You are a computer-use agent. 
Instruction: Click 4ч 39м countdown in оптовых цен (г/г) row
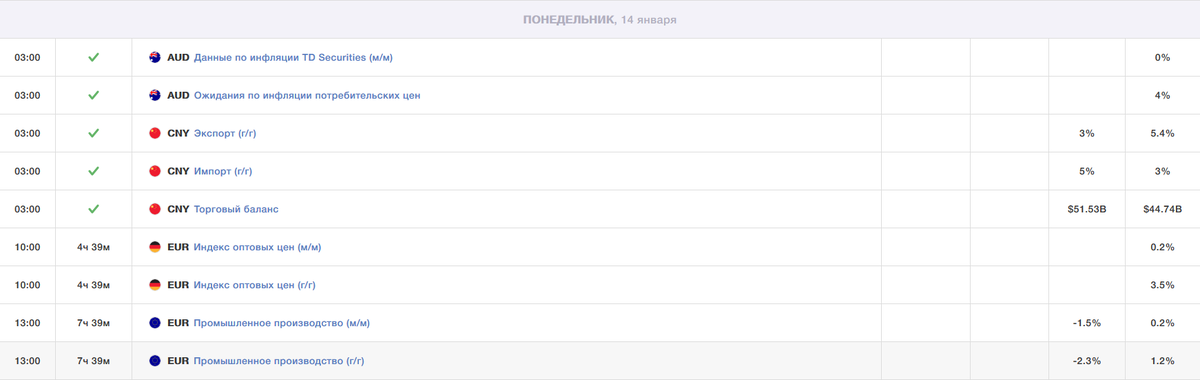point(93,286)
